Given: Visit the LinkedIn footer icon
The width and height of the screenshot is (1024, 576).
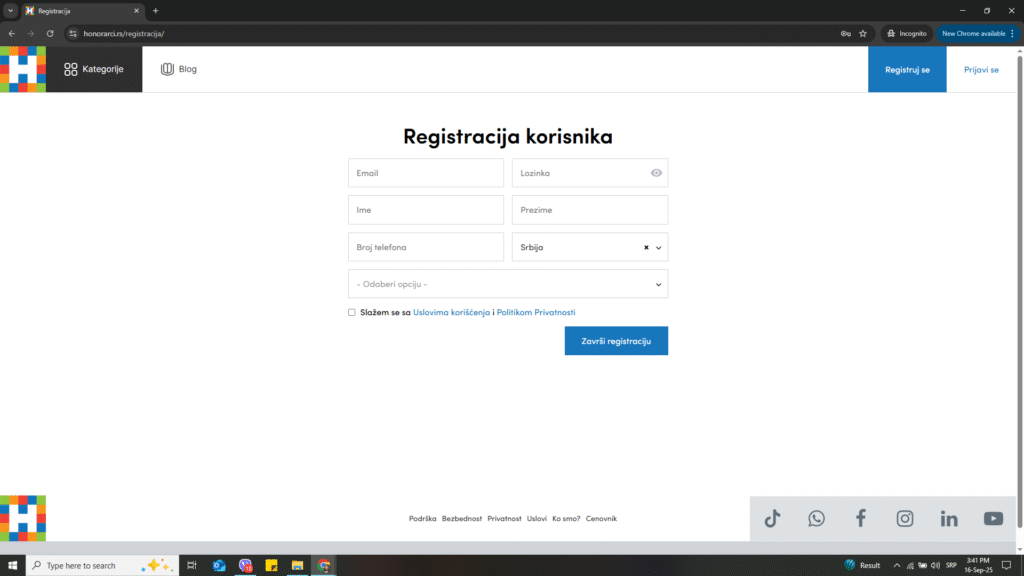Looking at the screenshot, I should click(949, 518).
